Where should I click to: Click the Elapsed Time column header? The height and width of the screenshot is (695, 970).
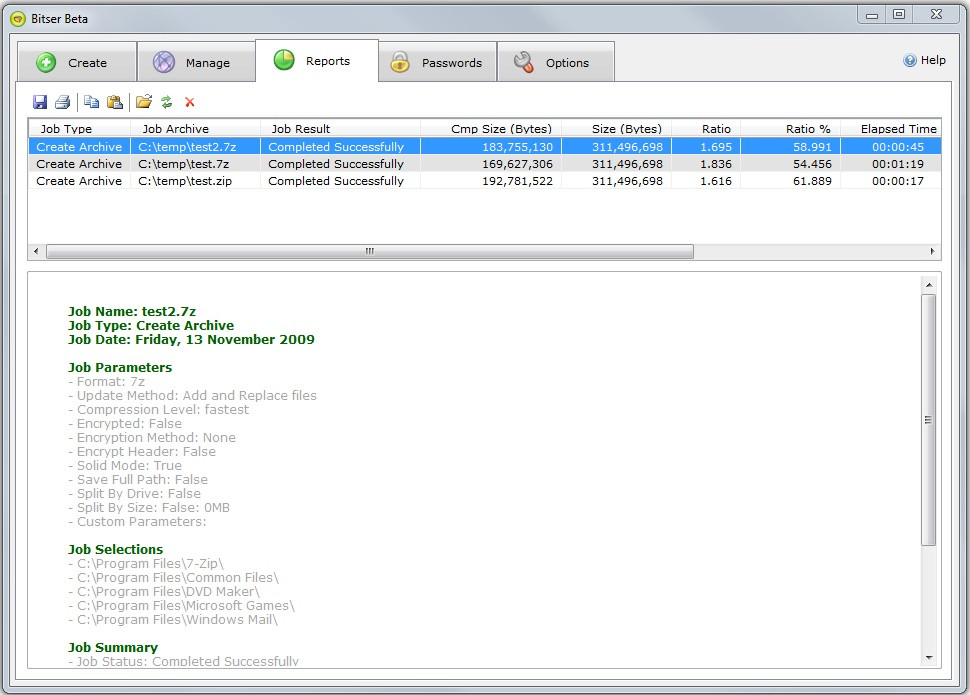[891, 129]
